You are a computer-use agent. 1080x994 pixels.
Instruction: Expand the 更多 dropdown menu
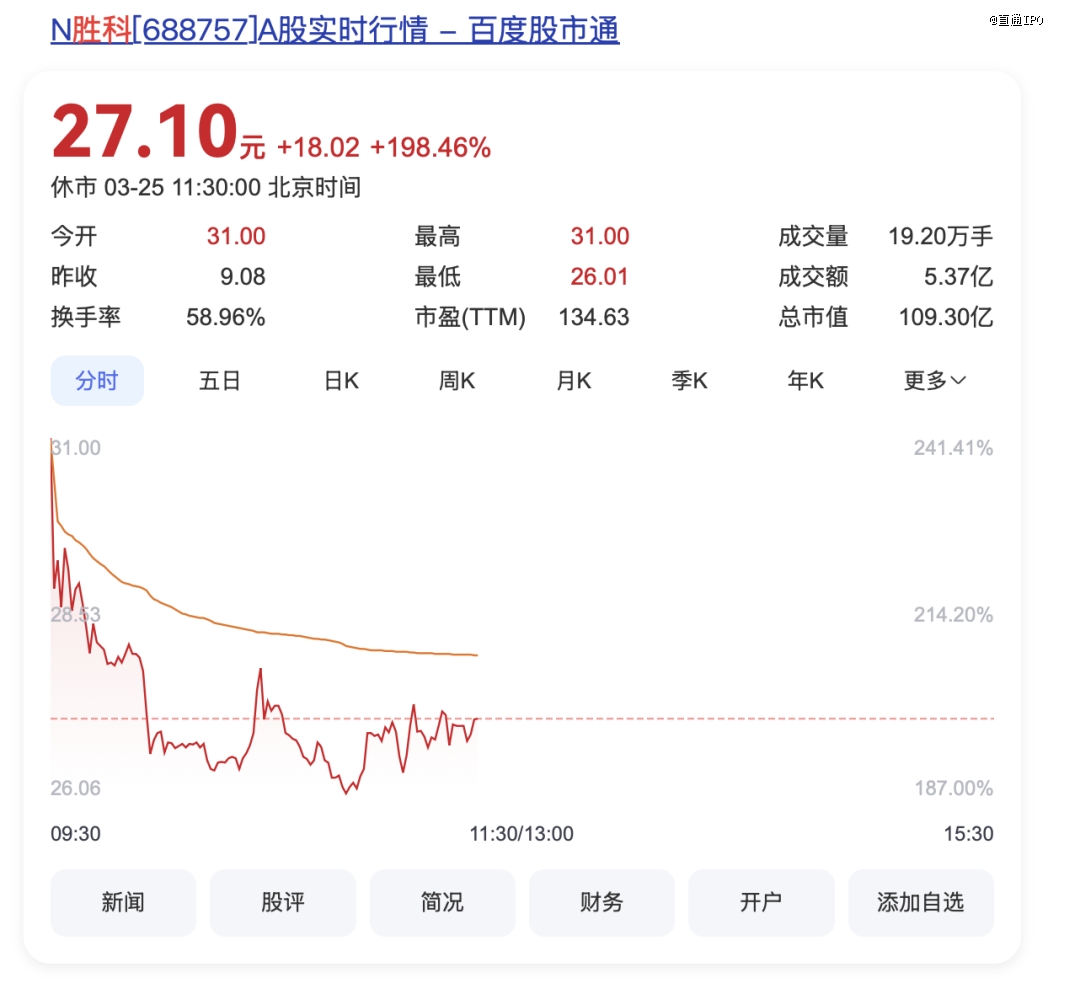tap(935, 381)
